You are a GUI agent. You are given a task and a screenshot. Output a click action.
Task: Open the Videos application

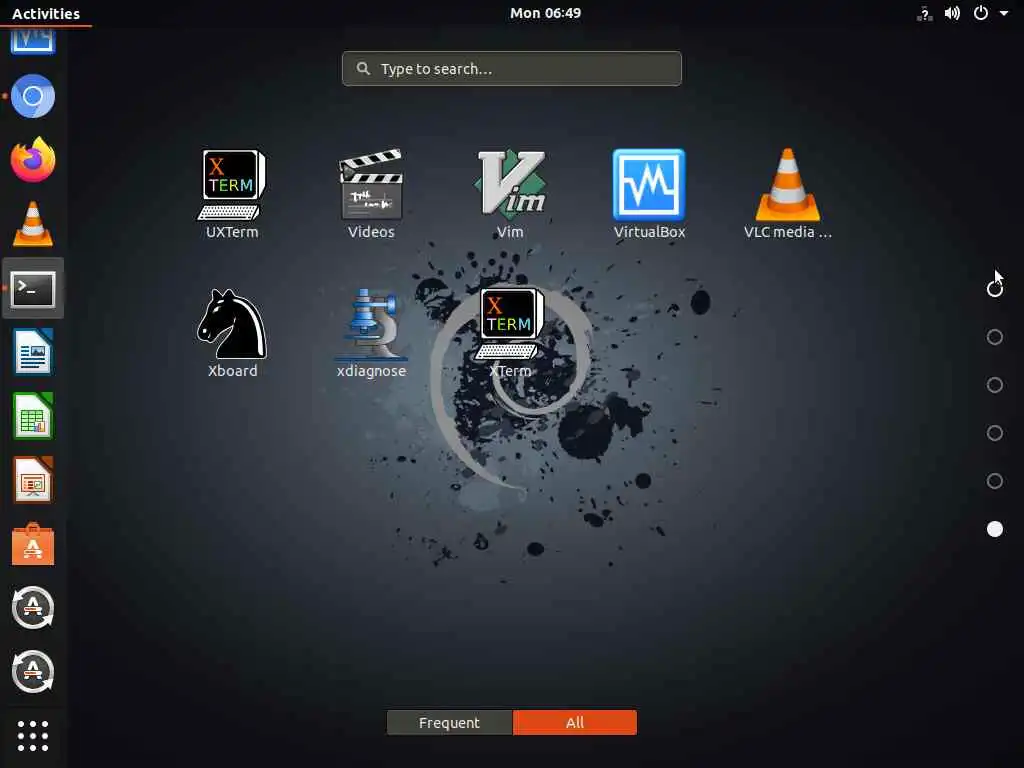(371, 193)
